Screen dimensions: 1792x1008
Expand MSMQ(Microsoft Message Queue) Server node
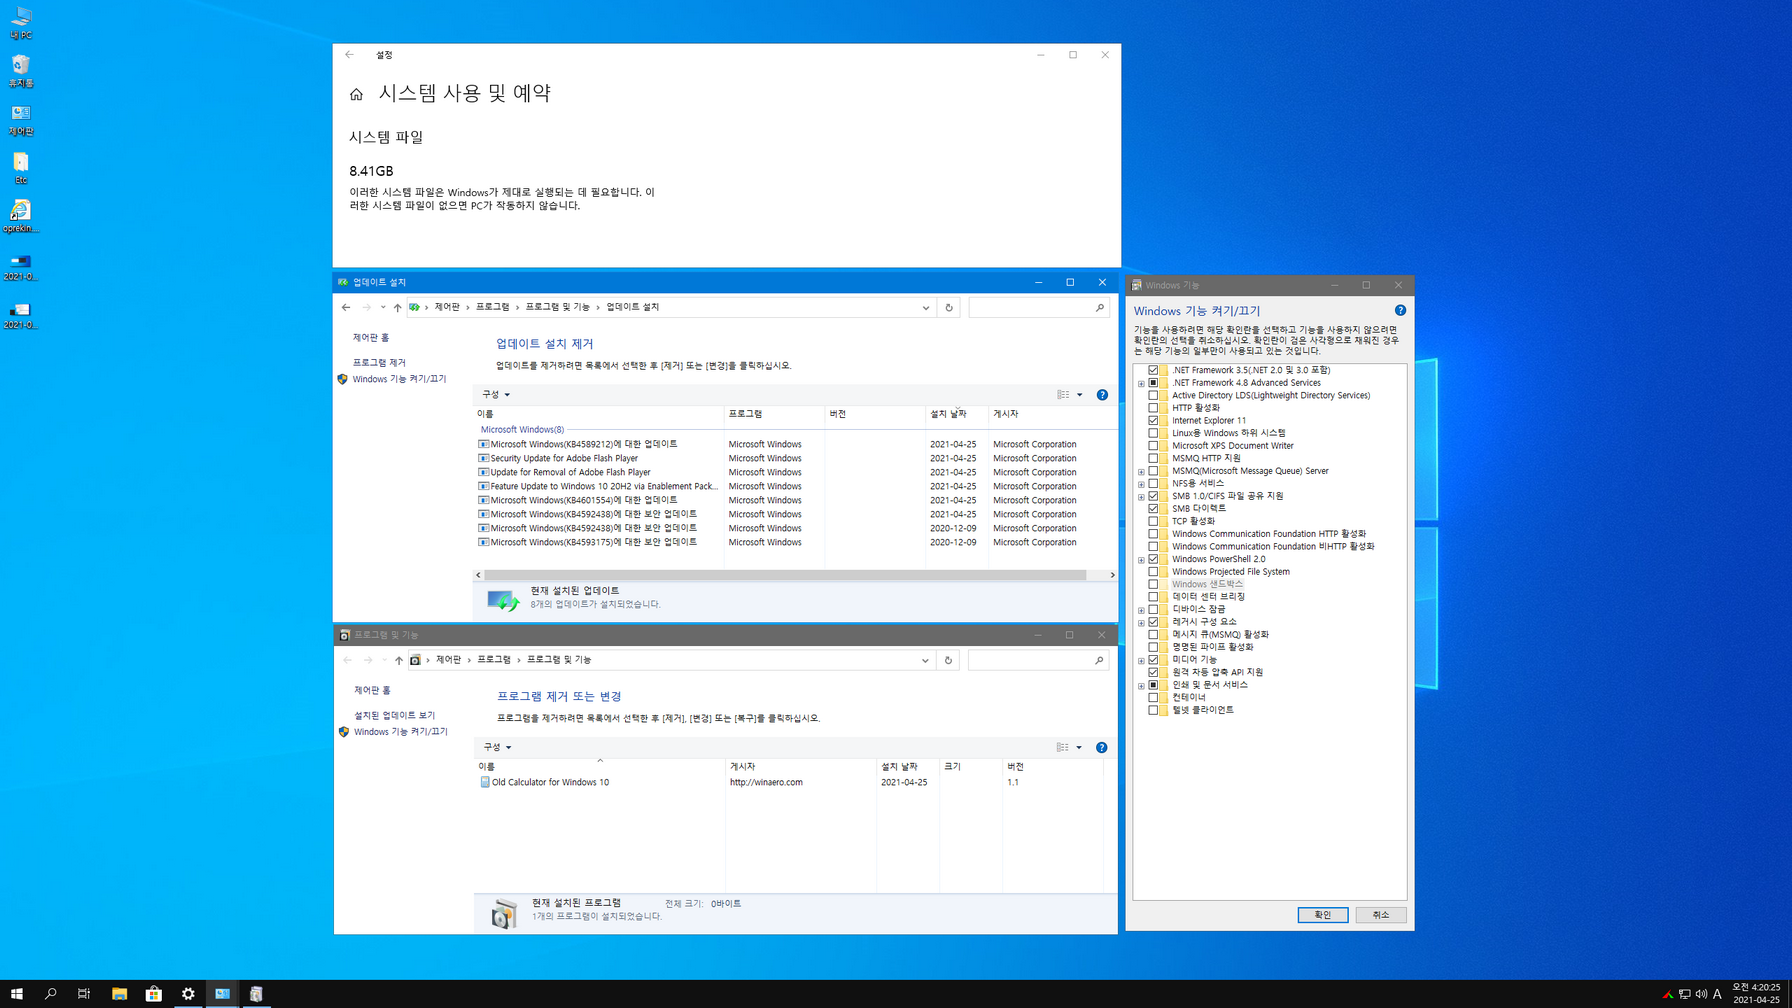(x=1141, y=471)
